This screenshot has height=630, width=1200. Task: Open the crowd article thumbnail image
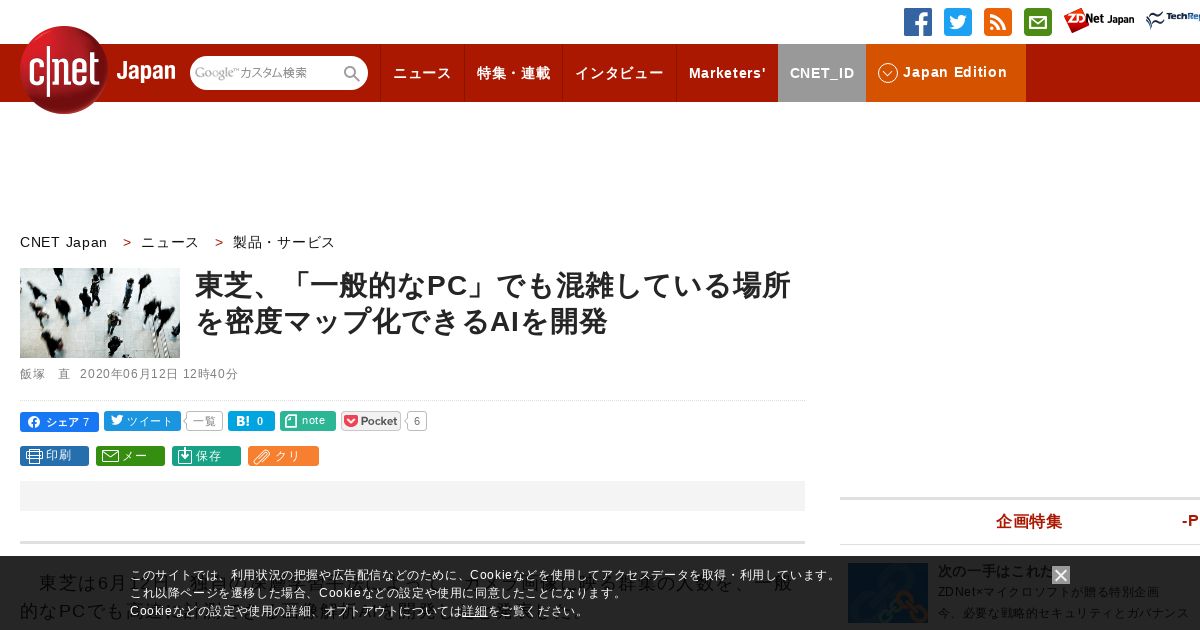tap(100, 313)
